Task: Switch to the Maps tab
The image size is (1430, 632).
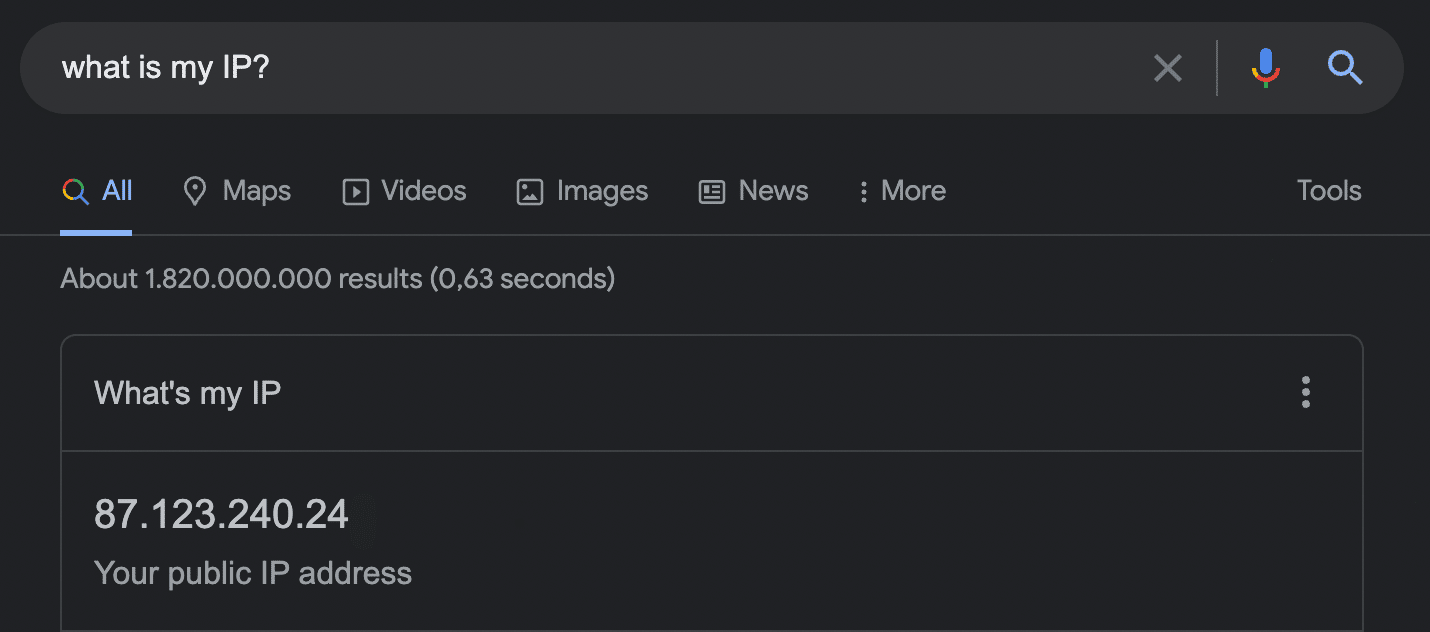Action: (x=237, y=191)
